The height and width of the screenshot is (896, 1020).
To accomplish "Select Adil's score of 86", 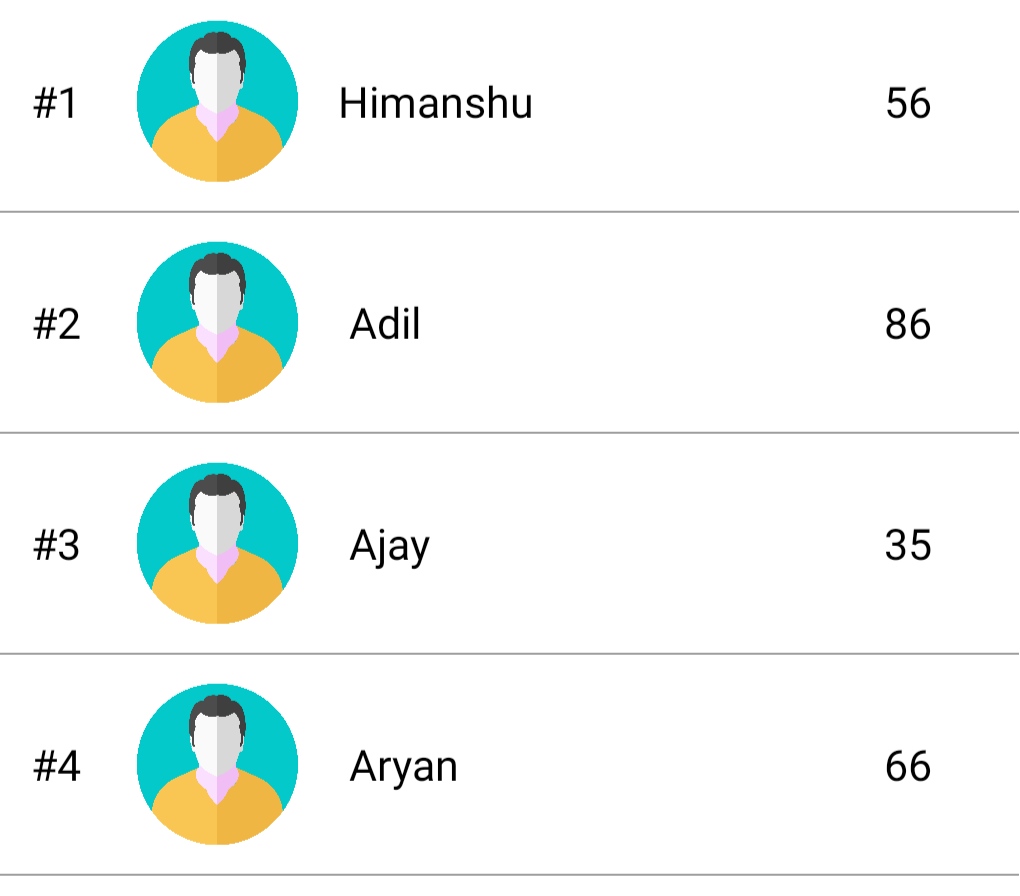I will point(908,324).
